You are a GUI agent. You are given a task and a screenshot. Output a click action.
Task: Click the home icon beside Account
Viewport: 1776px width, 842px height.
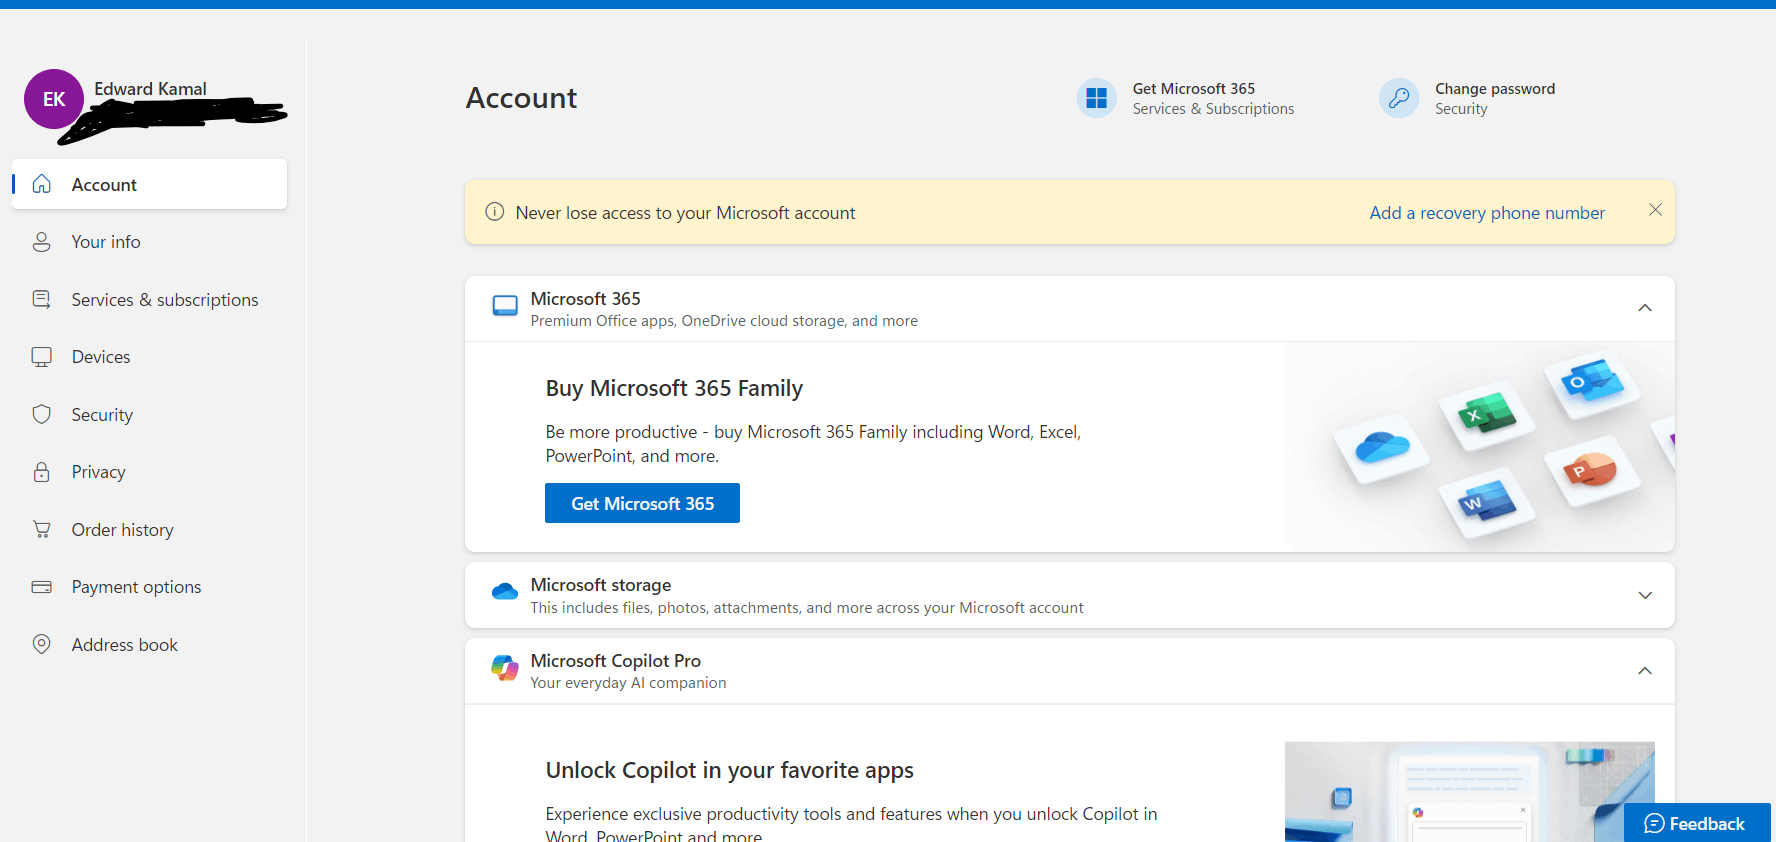[x=41, y=184]
